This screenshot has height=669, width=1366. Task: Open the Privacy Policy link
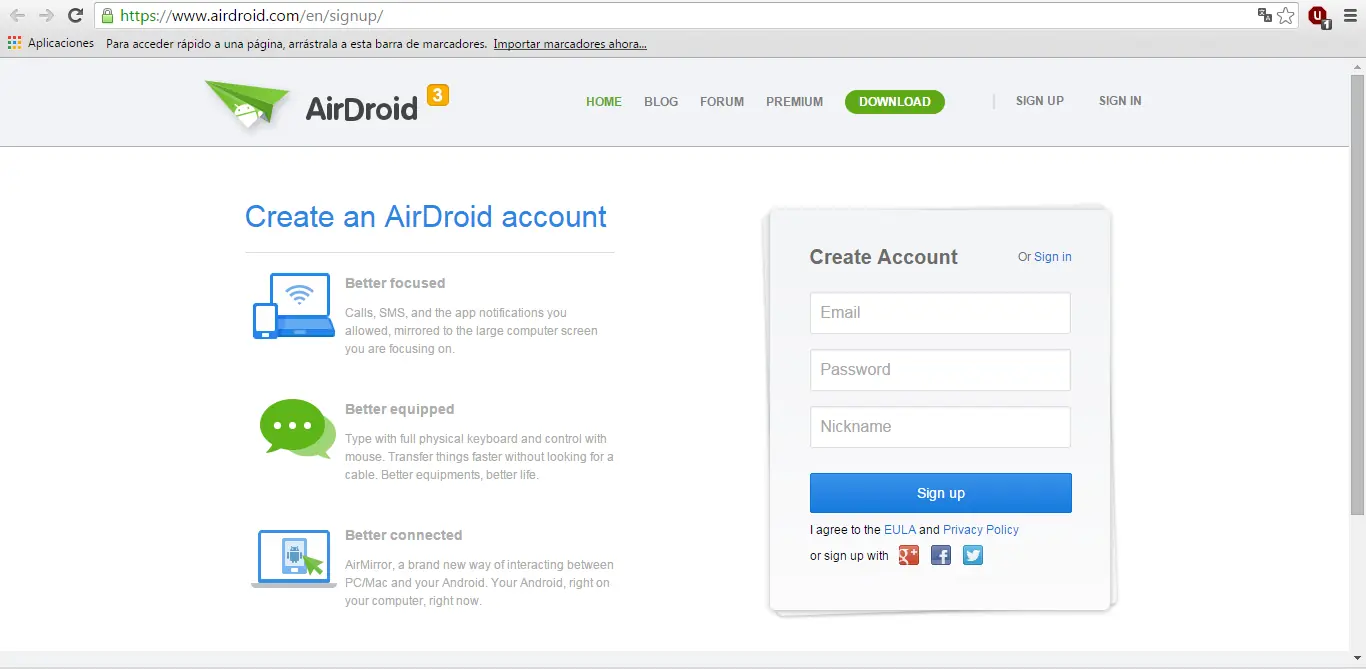[x=981, y=530]
